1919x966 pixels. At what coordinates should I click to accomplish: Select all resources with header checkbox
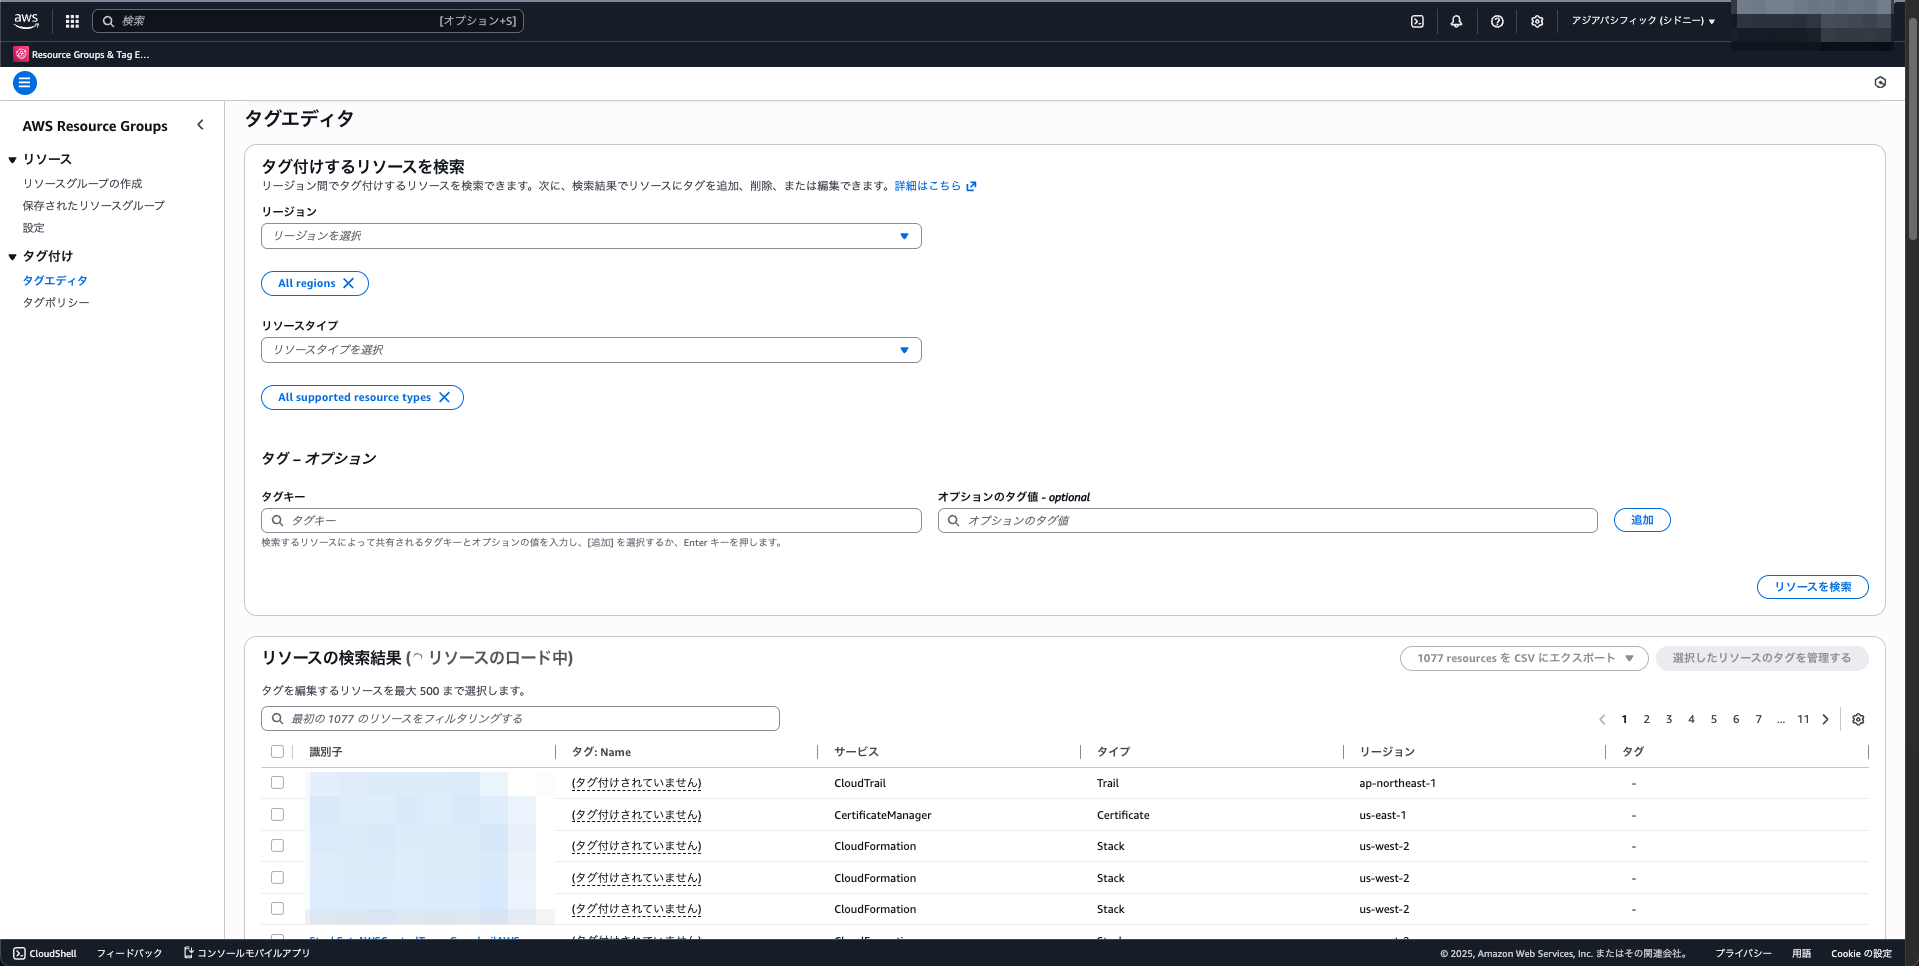tap(278, 752)
